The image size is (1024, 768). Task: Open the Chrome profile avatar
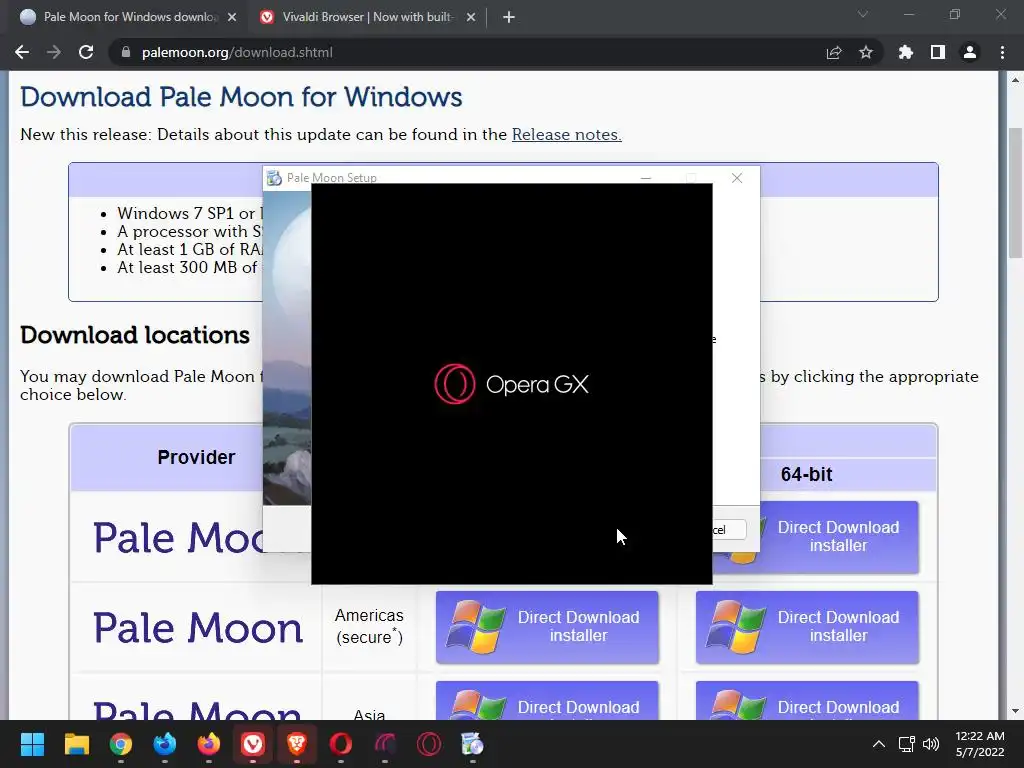pyautogui.click(x=970, y=52)
